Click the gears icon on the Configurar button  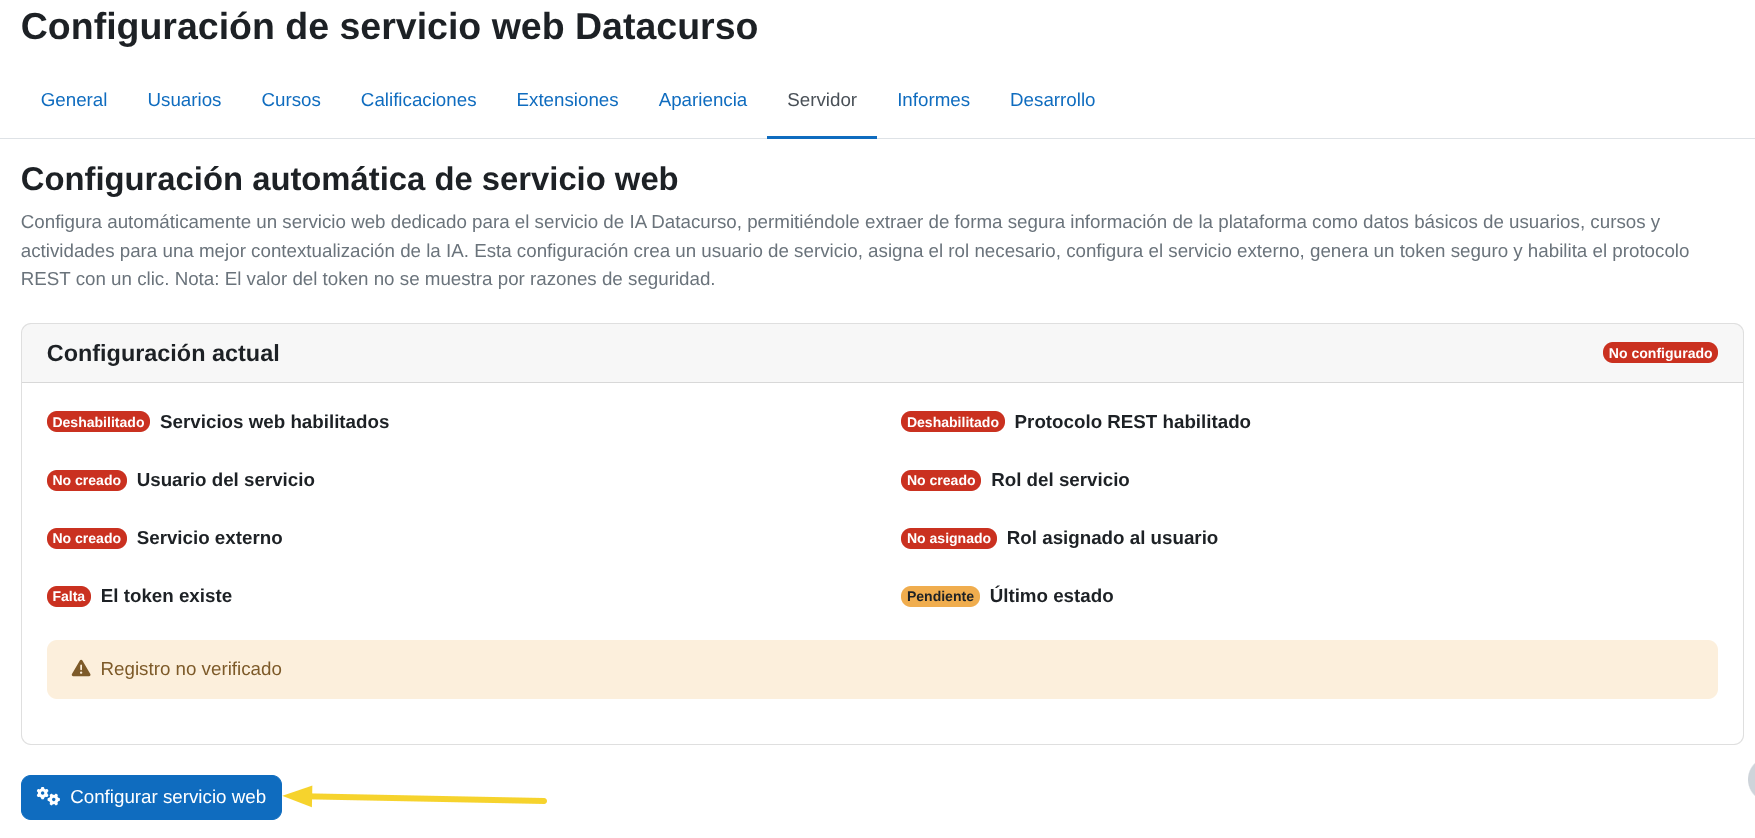coord(48,797)
